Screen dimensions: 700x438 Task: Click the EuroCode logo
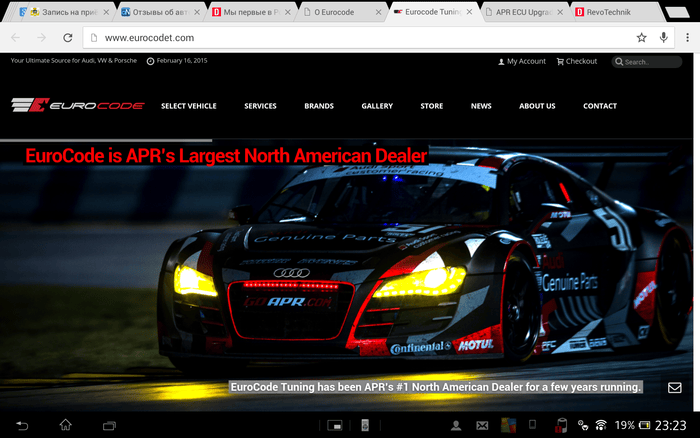pos(78,105)
